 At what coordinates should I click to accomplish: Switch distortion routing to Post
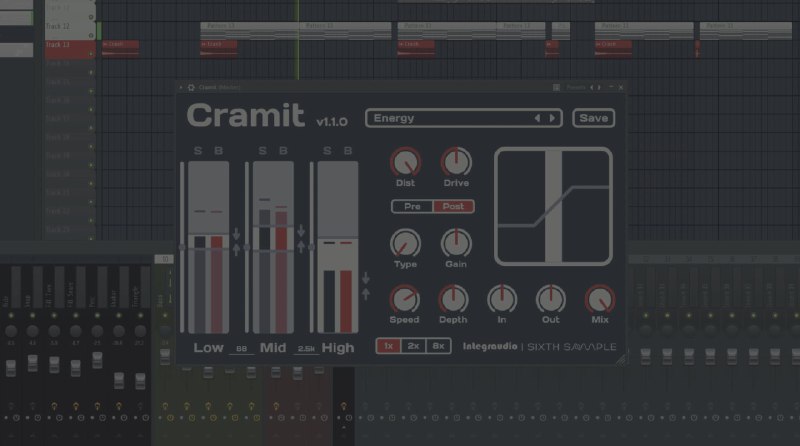click(x=454, y=207)
